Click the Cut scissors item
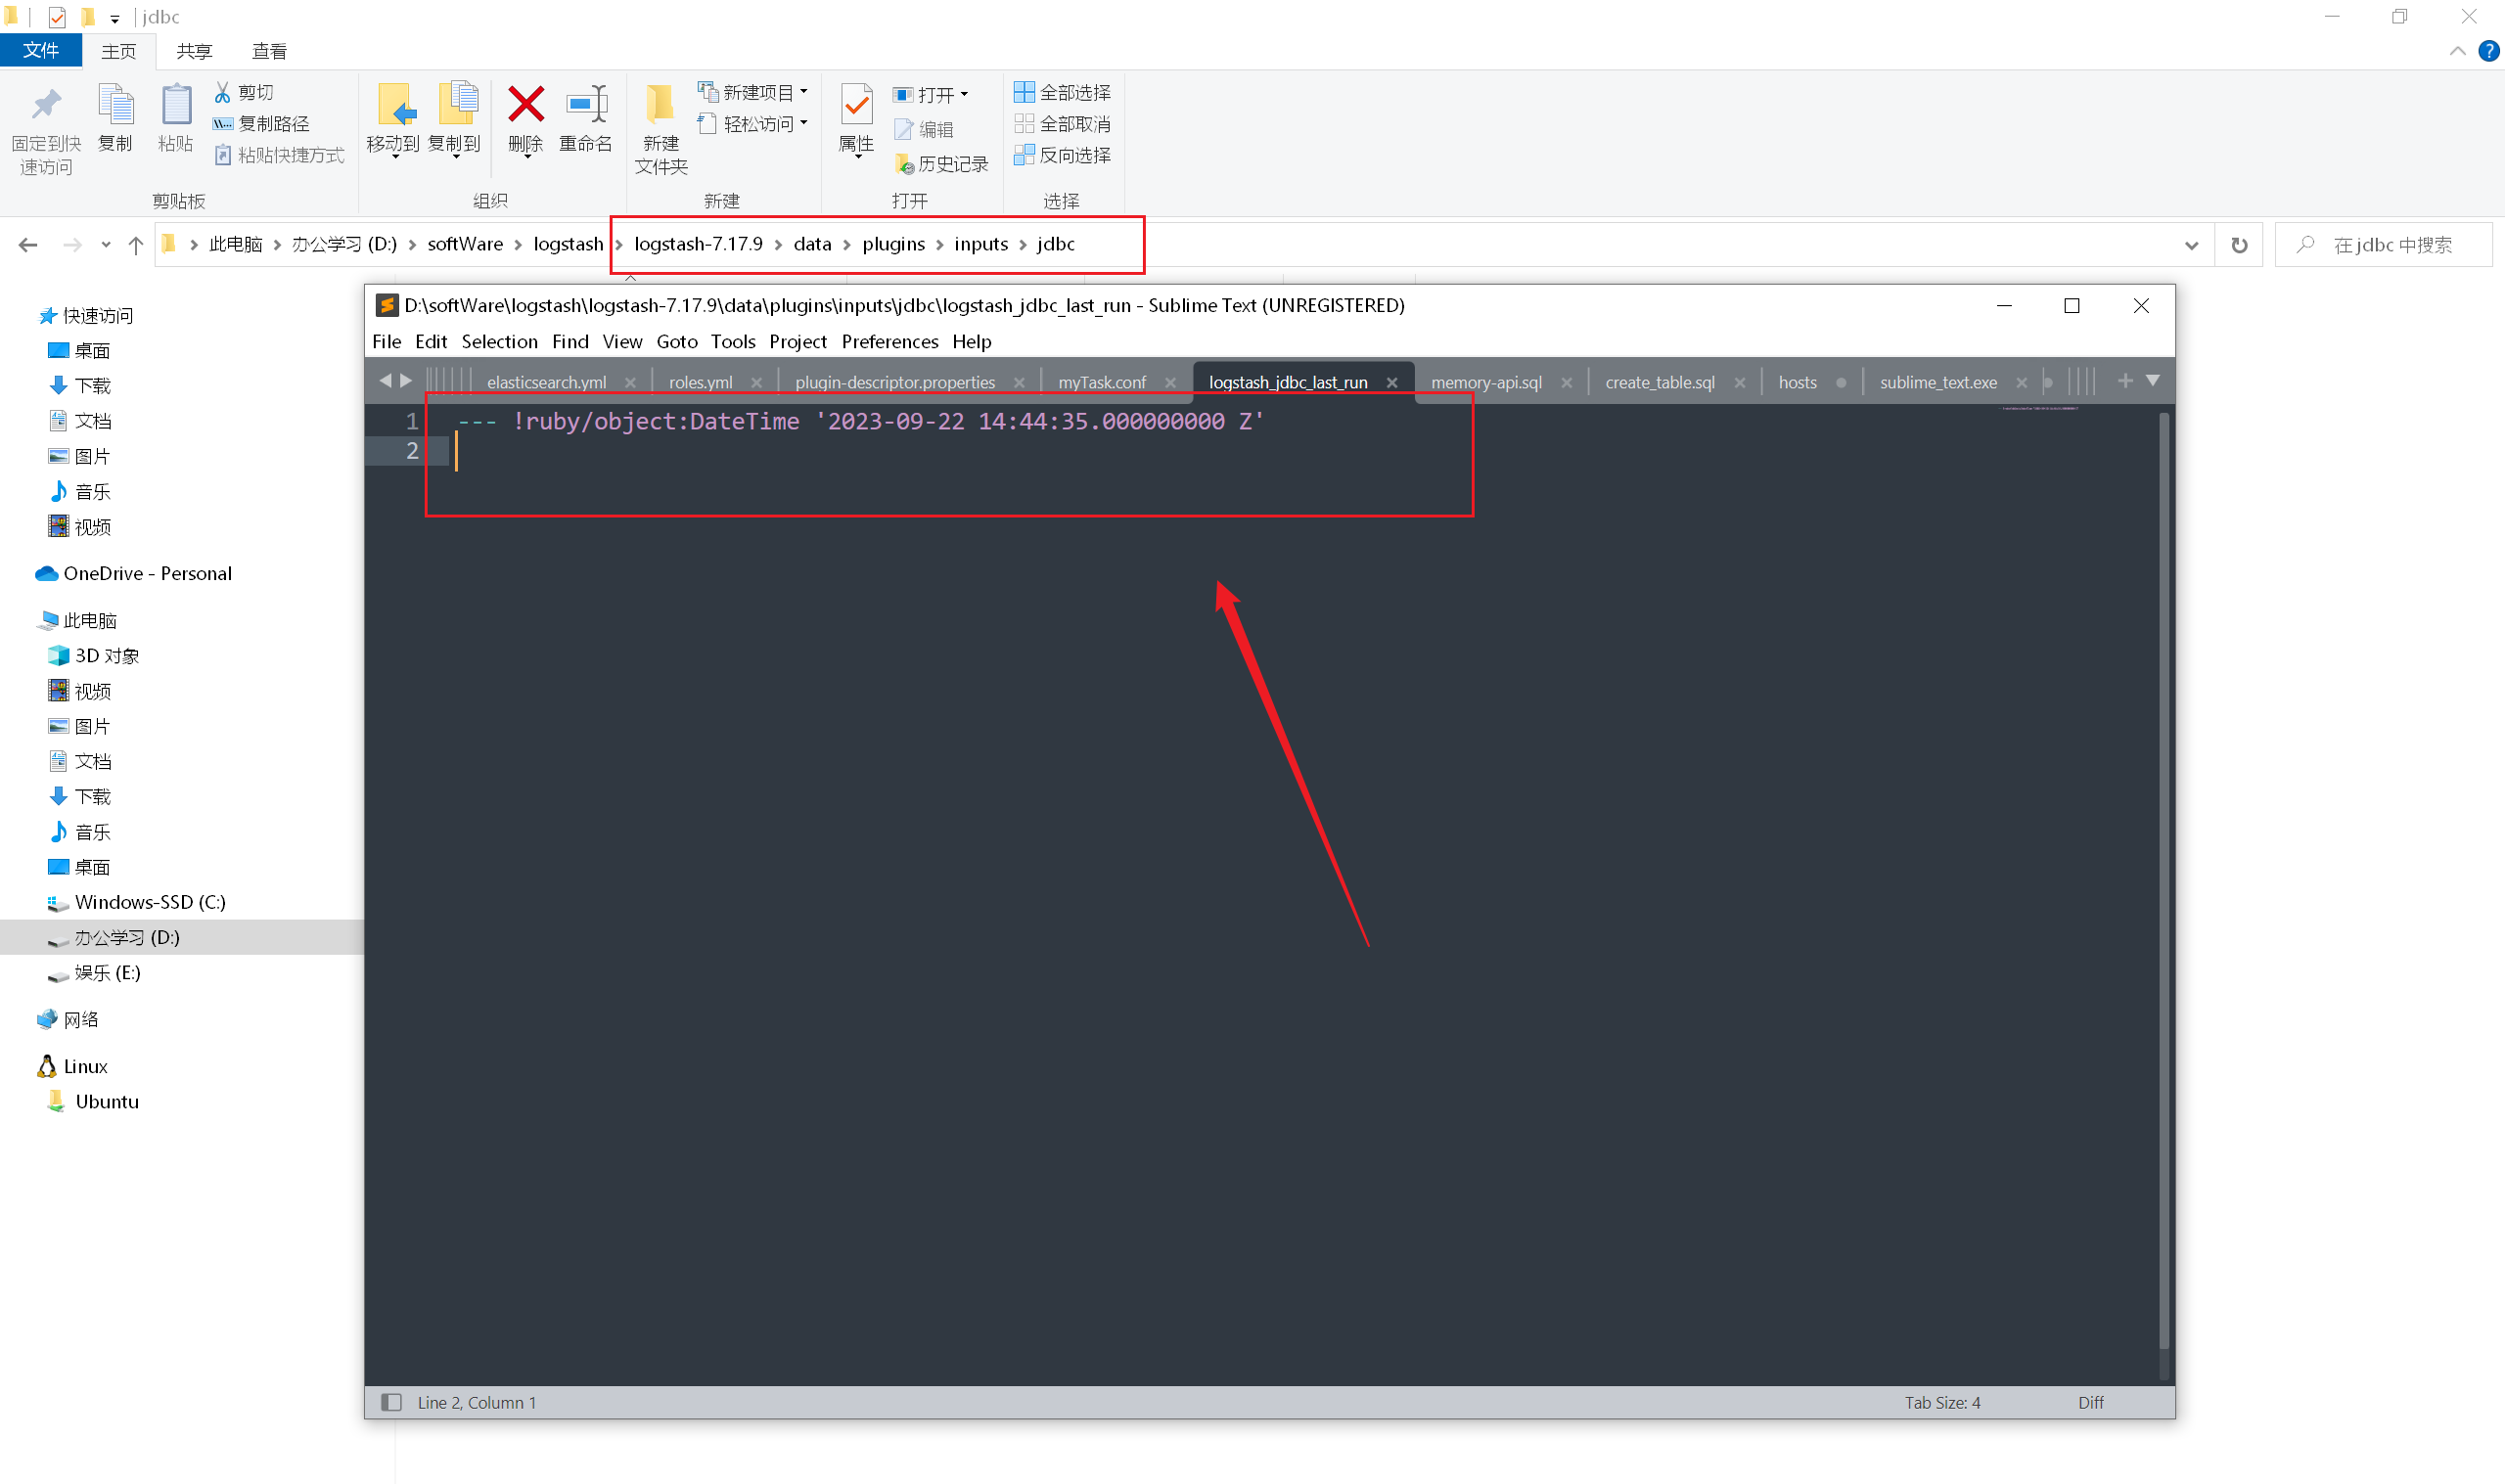This screenshot has height=1484, width=2505. [x=244, y=92]
